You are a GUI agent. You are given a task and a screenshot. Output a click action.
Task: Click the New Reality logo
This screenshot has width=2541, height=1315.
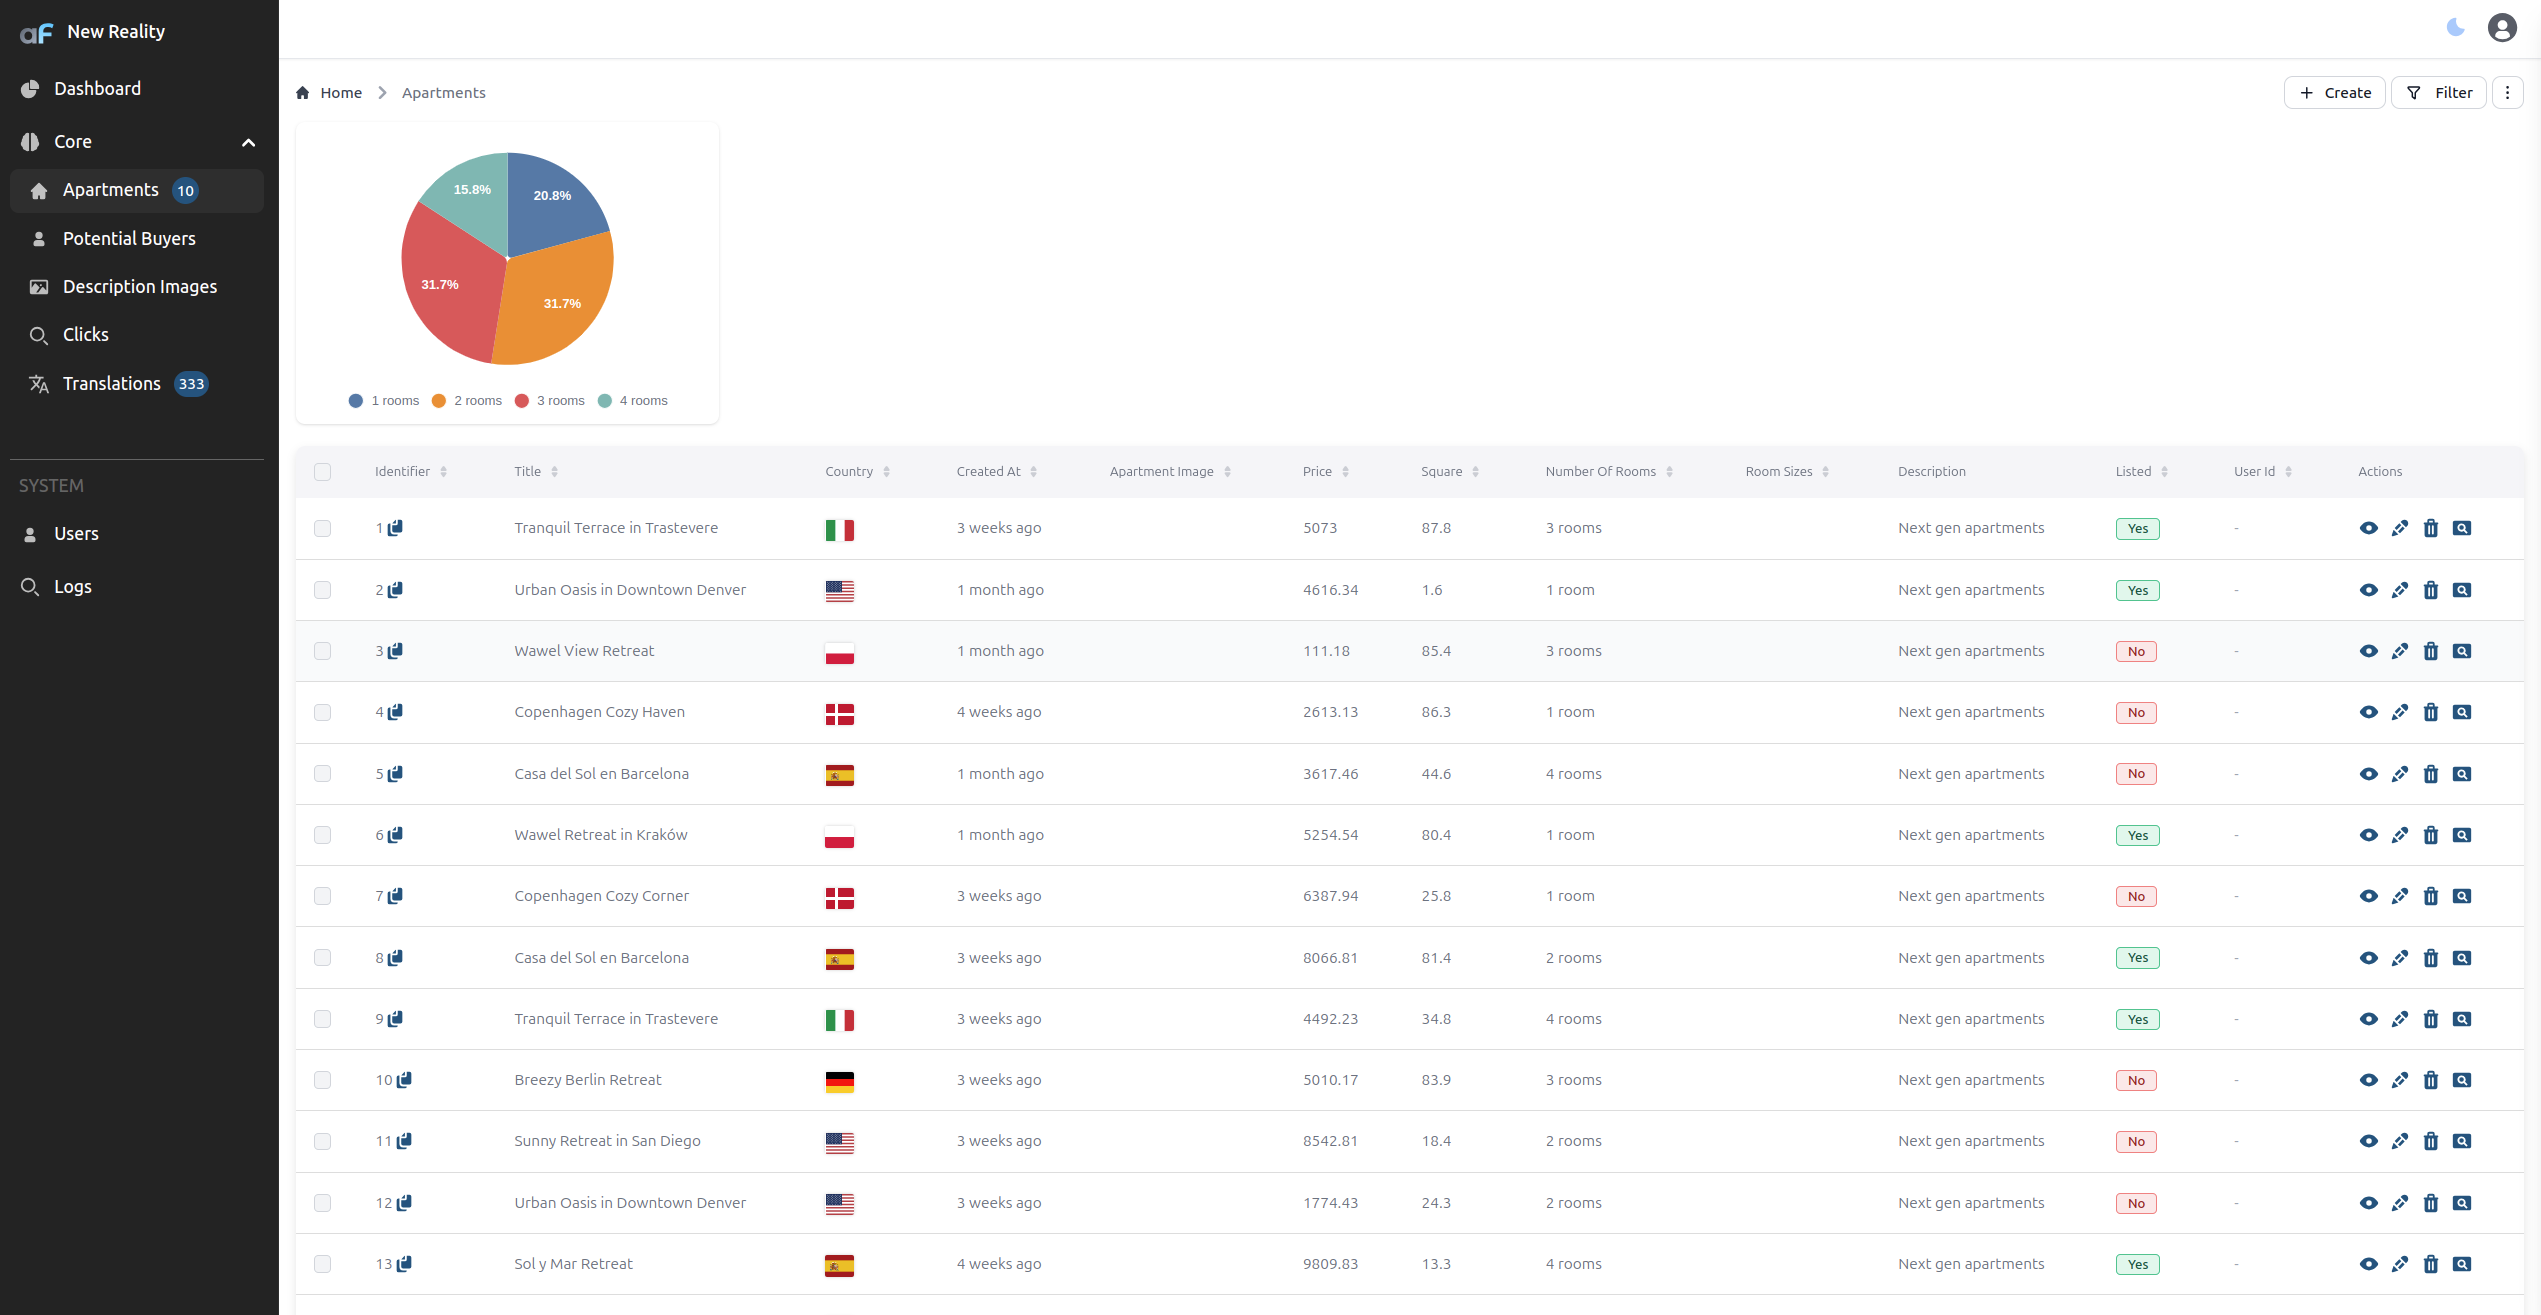[37, 33]
